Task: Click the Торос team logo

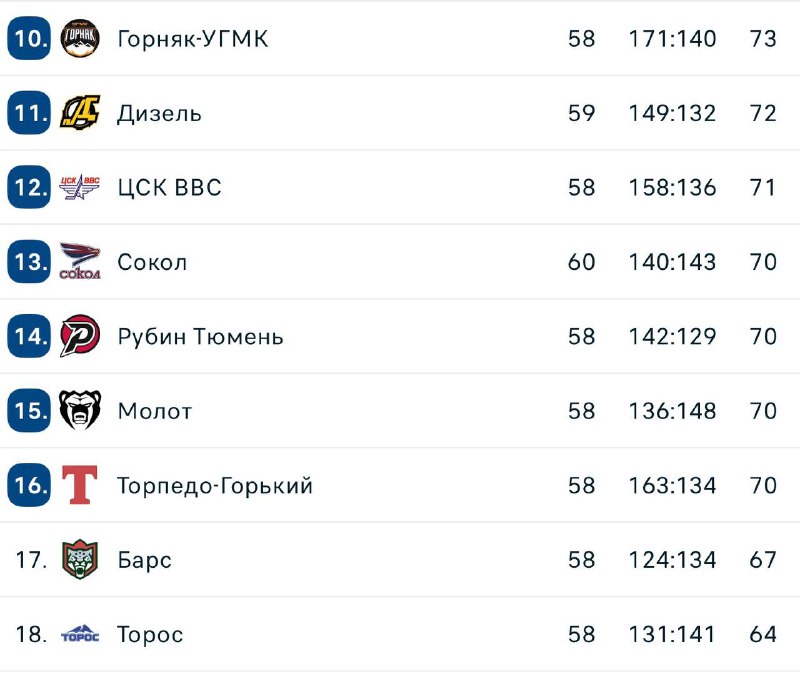Action: coord(80,634)
